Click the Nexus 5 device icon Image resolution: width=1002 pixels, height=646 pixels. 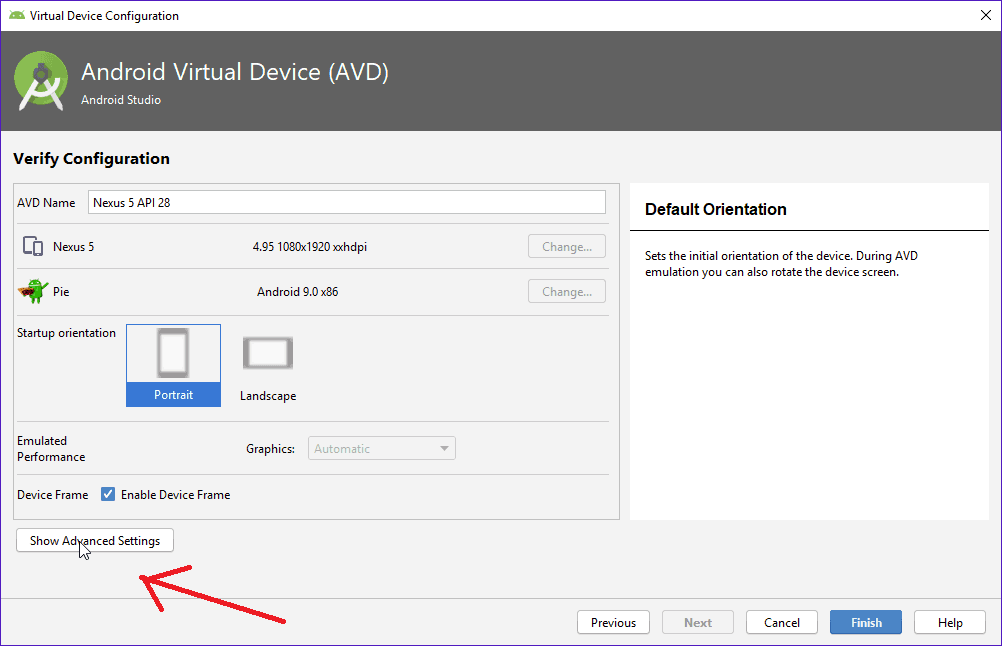[33, 246]
